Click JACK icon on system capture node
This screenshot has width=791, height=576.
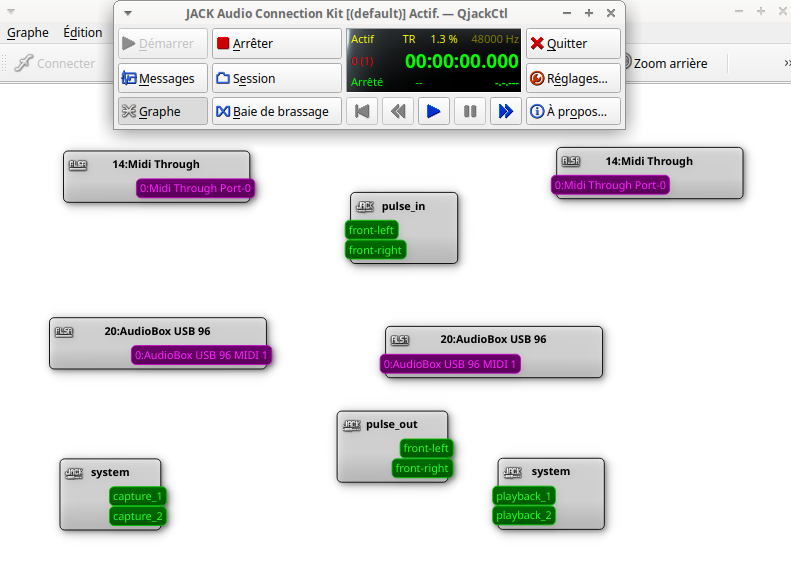(74, 473)
